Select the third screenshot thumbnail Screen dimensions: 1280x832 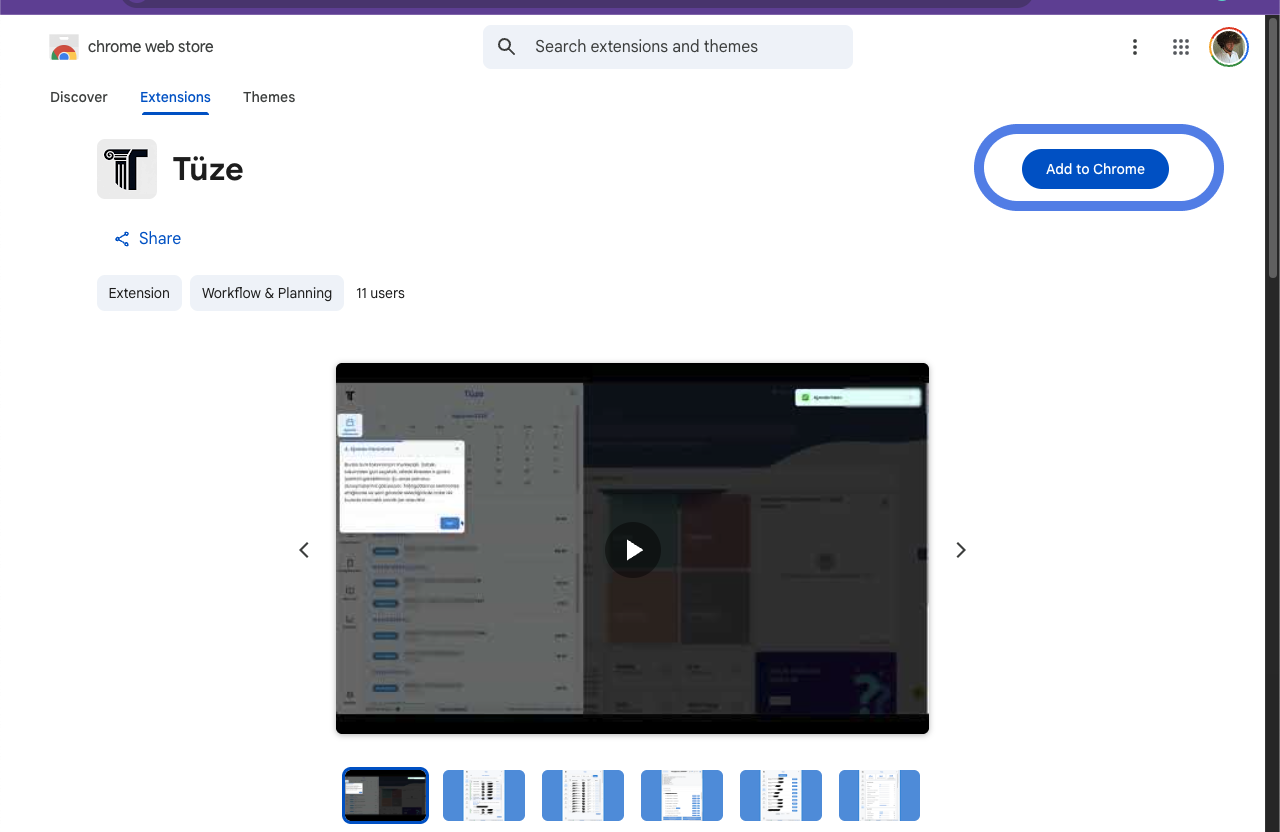(583, 795)
